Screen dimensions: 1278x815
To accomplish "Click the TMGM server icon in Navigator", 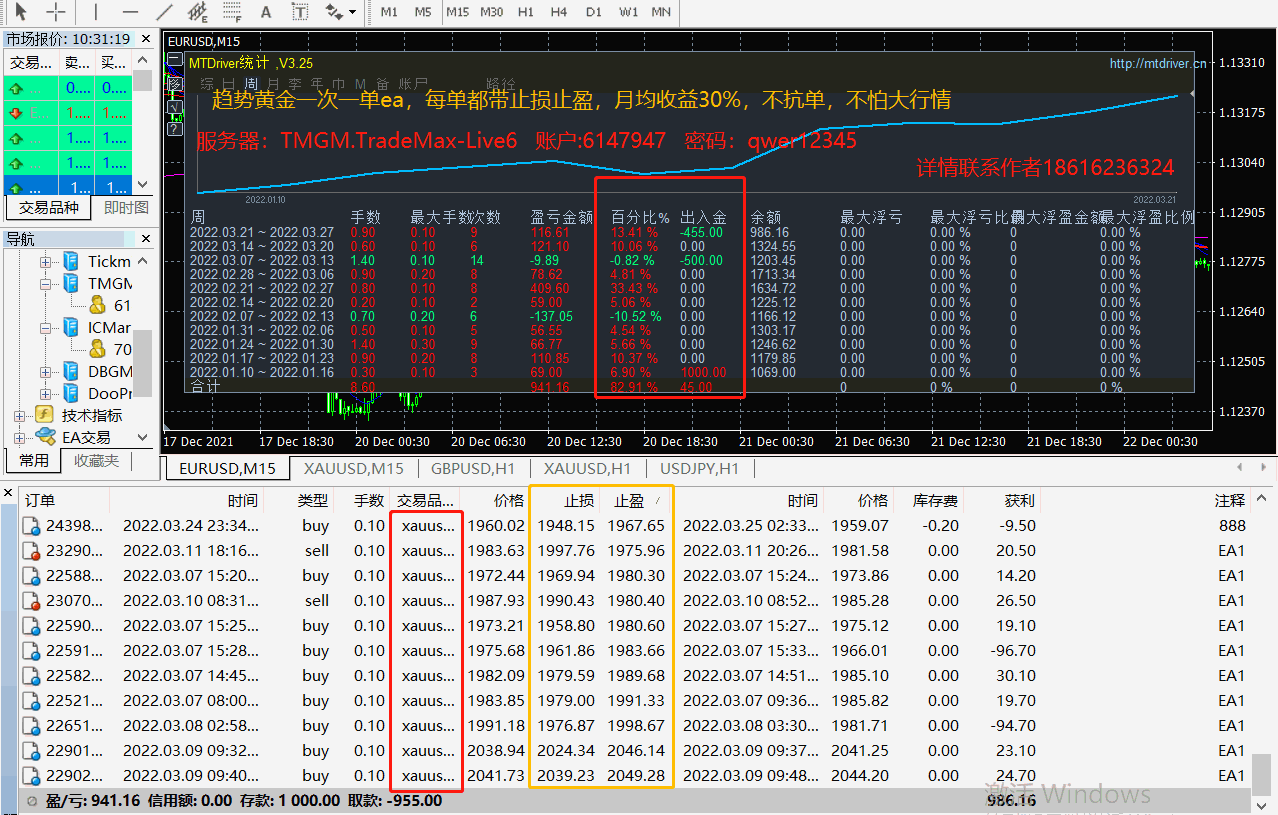I will point(72,284).
